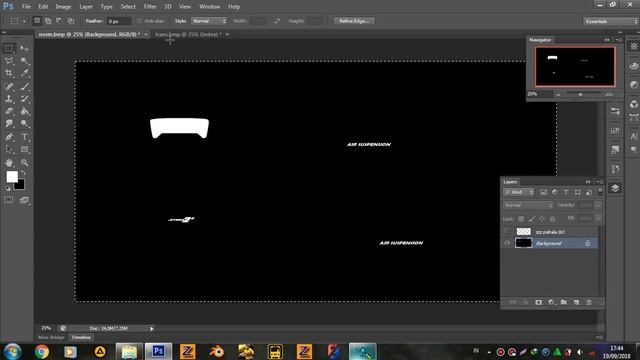Toggle Quick Mask mode

(x=9, y=200)
